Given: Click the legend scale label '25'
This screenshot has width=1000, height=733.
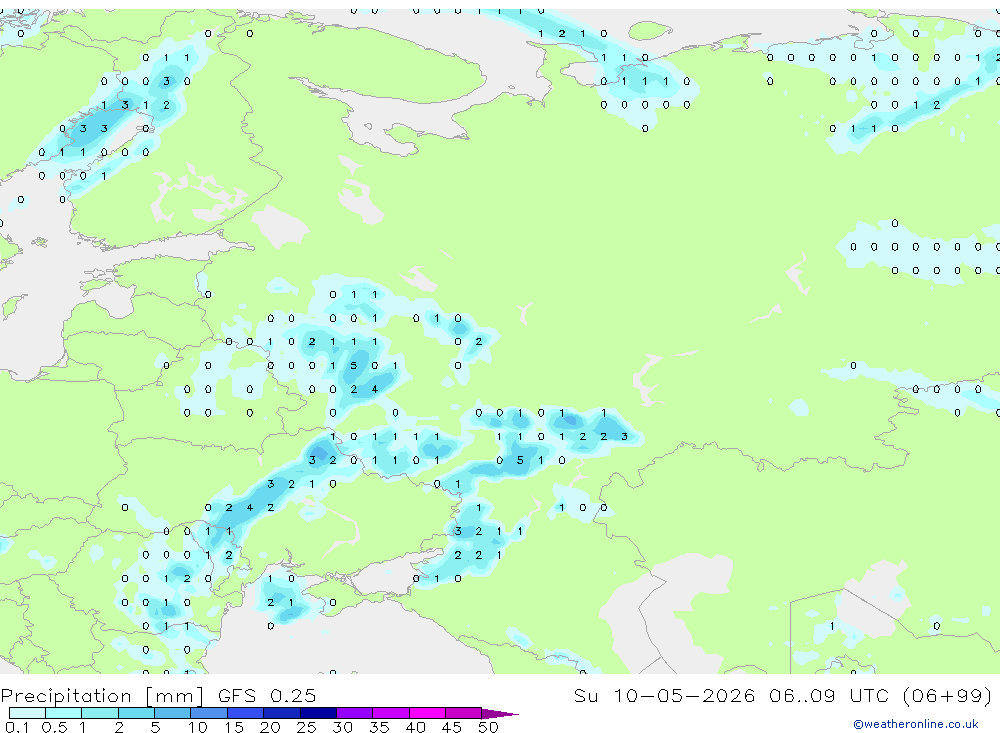Looking at the screenshot, I should tap(306, 727).
